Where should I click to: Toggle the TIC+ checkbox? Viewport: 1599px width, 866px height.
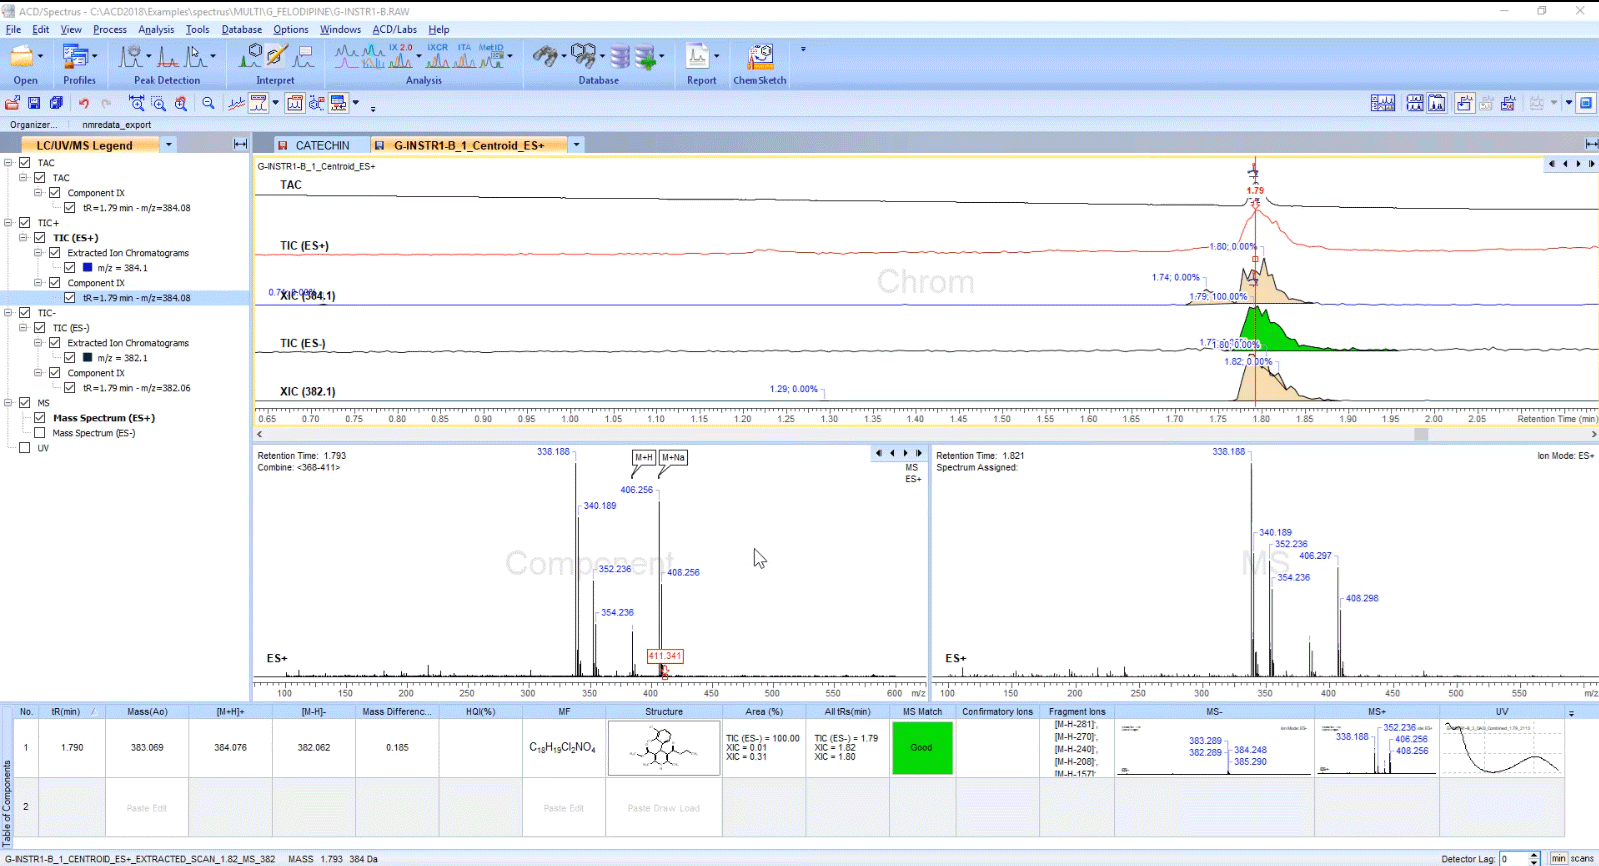(x=25, y=223)
